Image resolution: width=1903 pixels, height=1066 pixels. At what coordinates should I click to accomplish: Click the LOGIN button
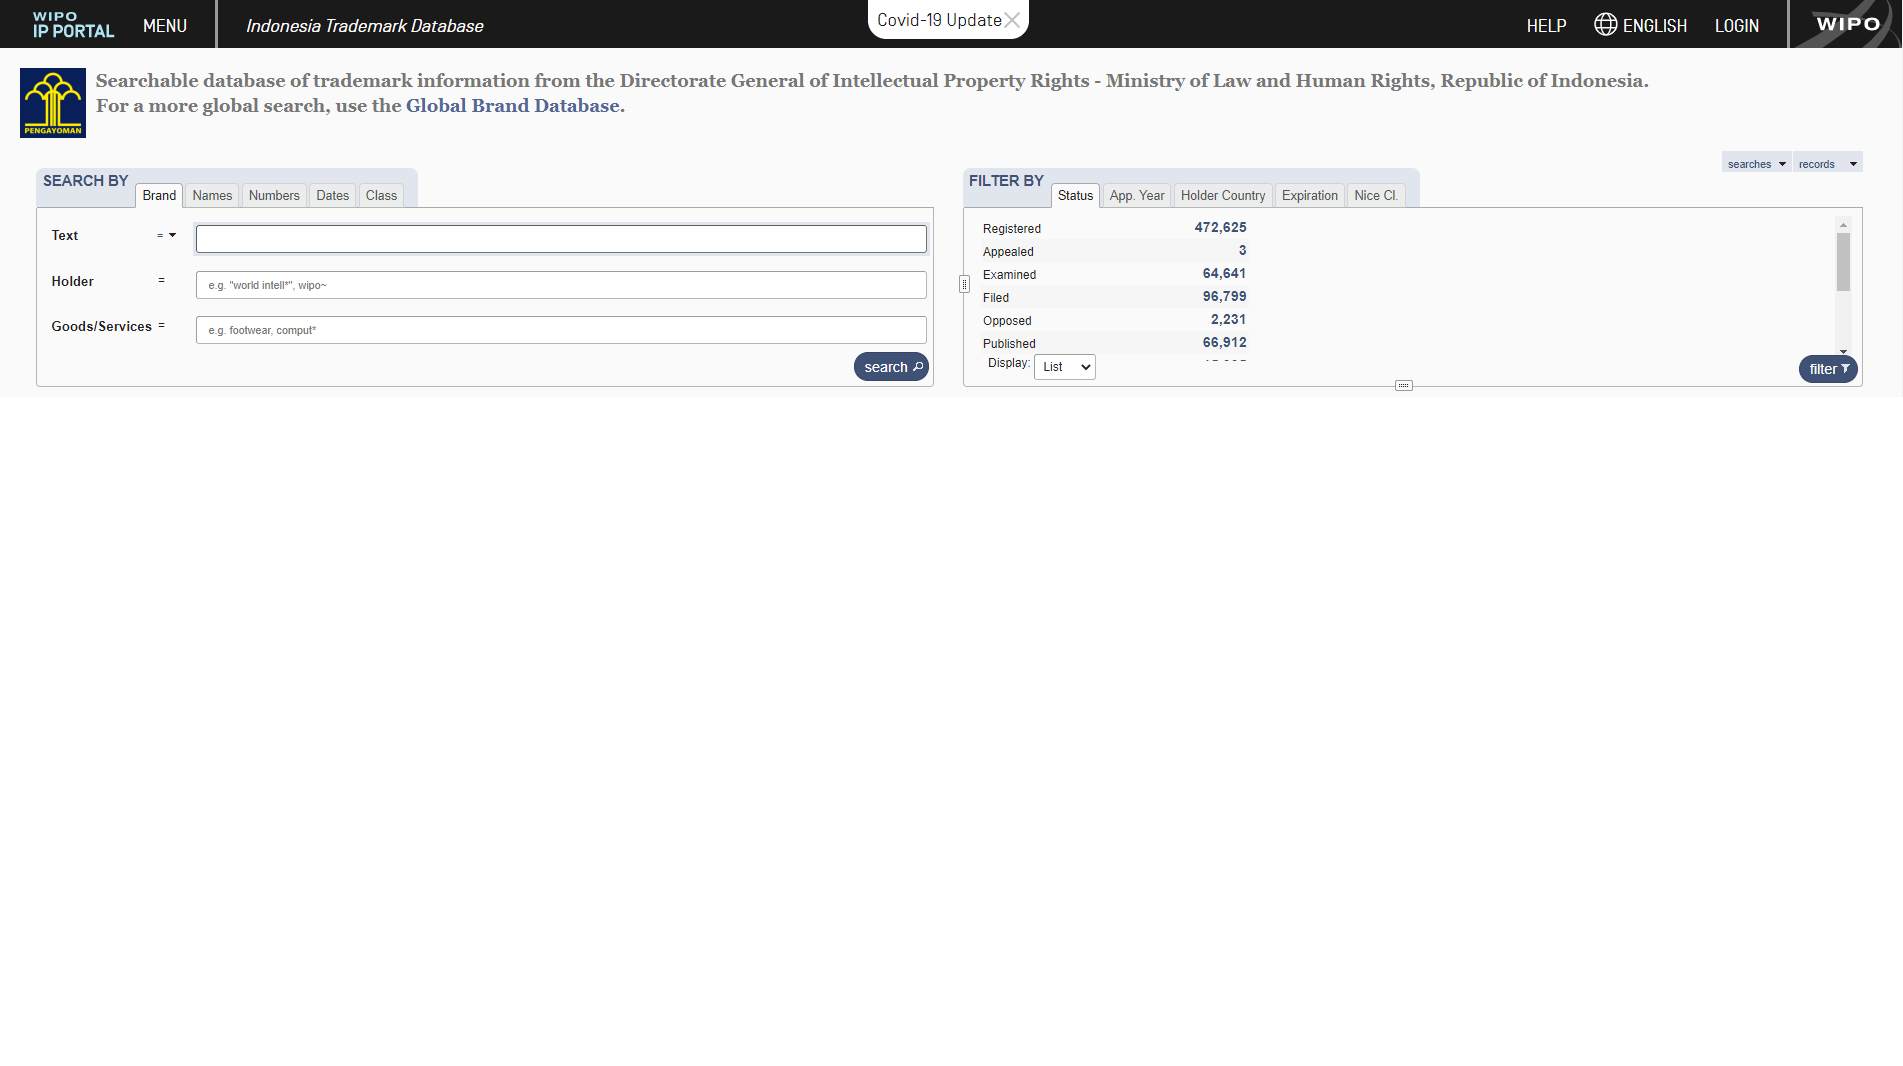pos(1737,24)
